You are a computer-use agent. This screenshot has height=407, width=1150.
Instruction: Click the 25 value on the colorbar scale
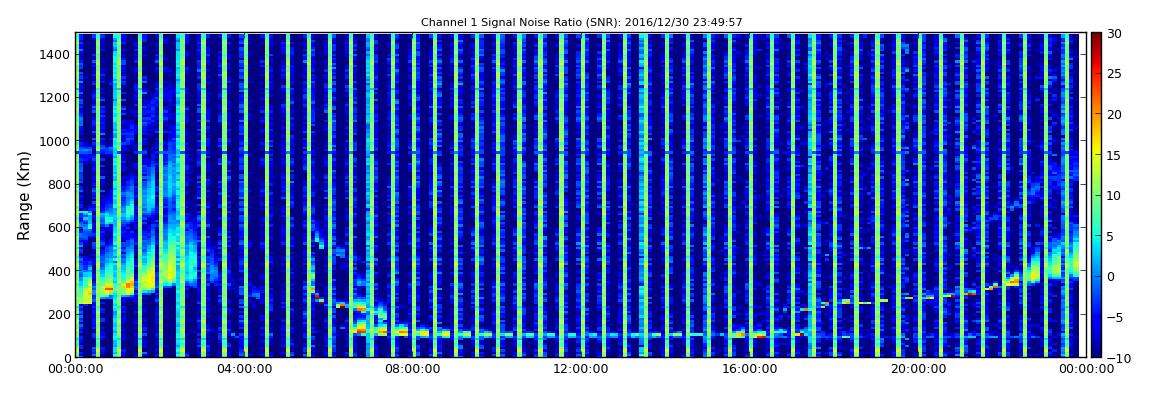pyautogui.click(x=1115, y=73)
